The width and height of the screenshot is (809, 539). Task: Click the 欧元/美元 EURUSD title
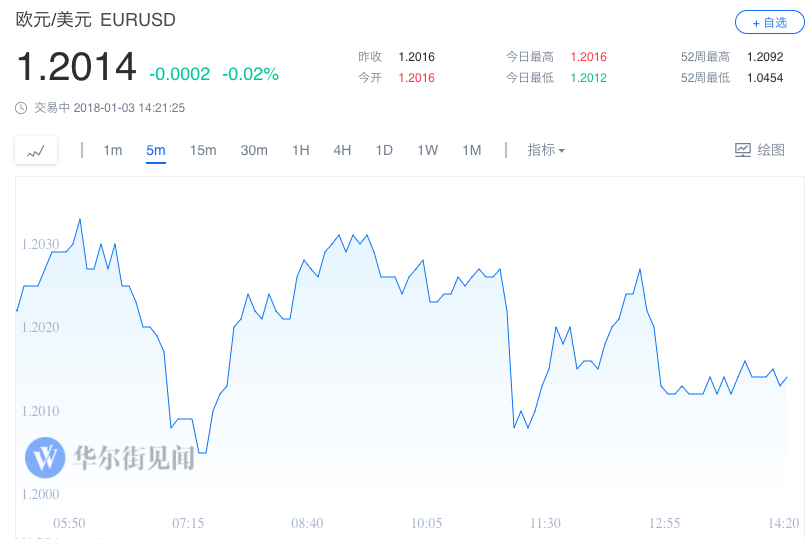(x=84, y=19)
